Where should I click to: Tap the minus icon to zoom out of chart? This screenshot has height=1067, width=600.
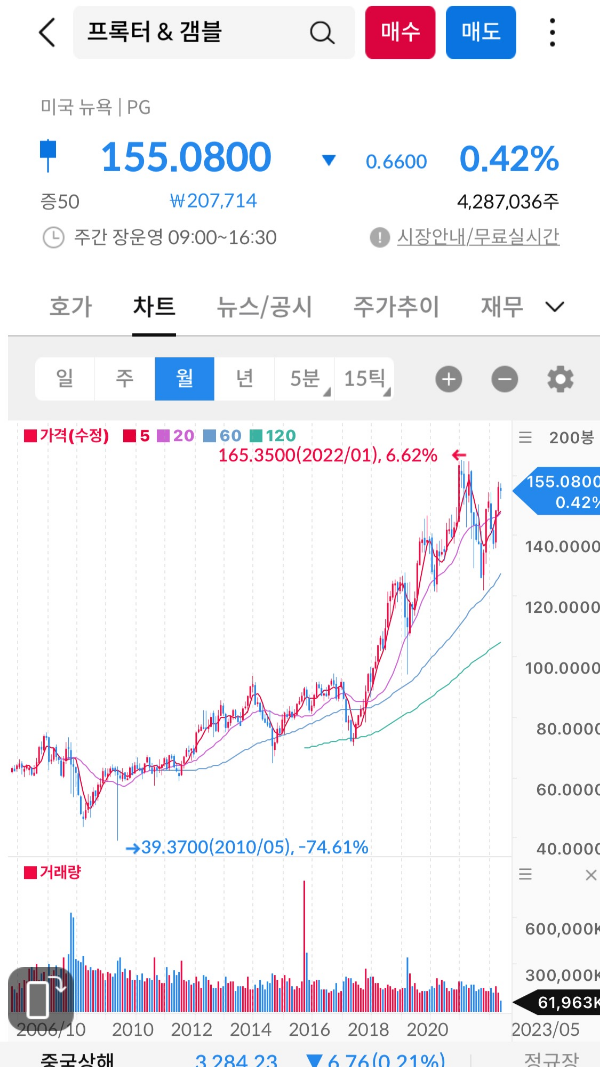pyautogui.click(x=504, y=379)
